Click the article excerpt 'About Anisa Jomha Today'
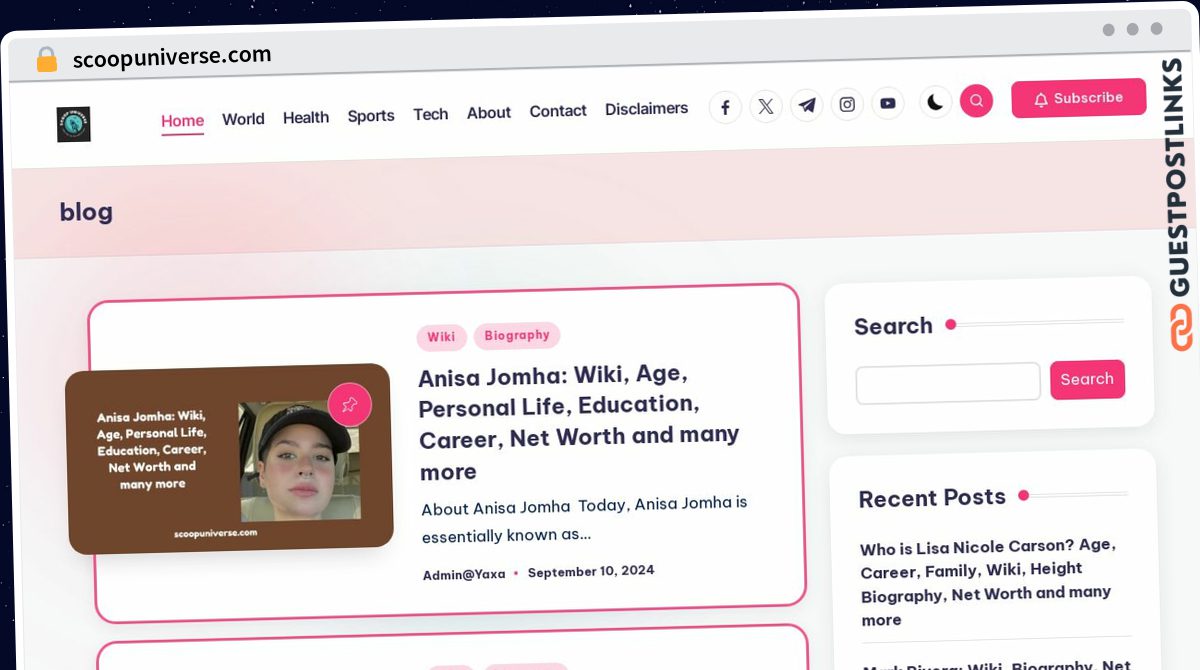Screen dimensions: 1200x670 pyautogui.click(x=585, y=519)
